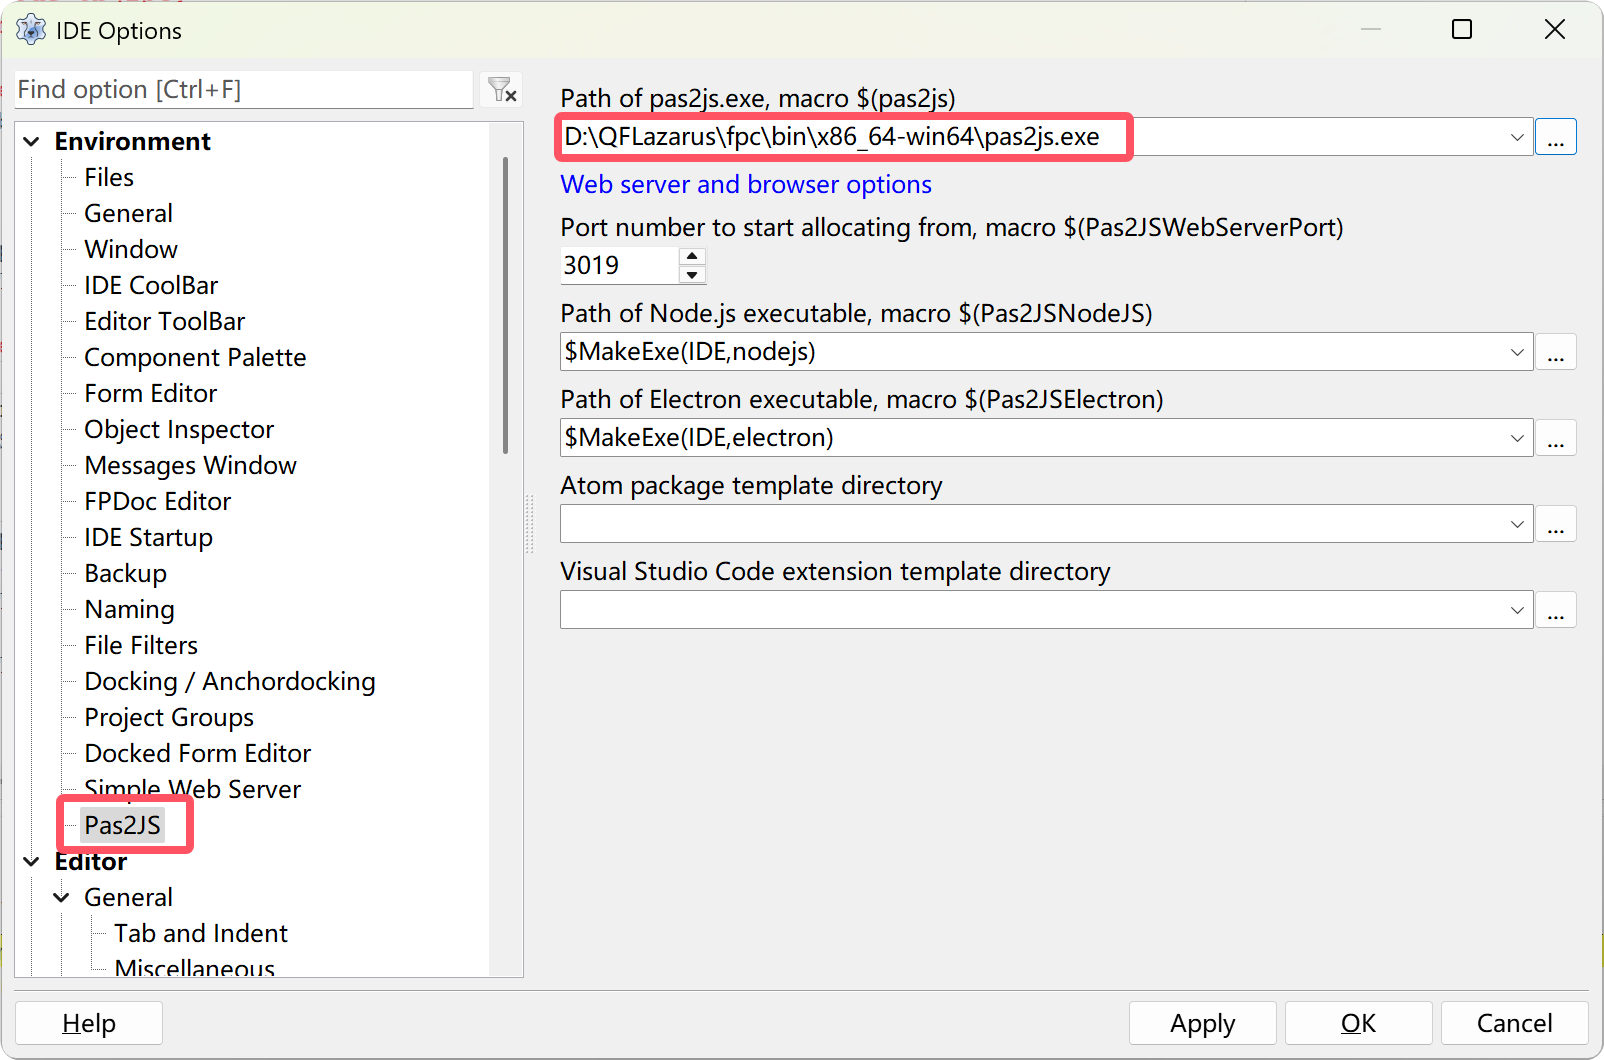Open the pas2js.exe path dropdown
This screenshot has height=1060, width=1604.
(1517, 137)
